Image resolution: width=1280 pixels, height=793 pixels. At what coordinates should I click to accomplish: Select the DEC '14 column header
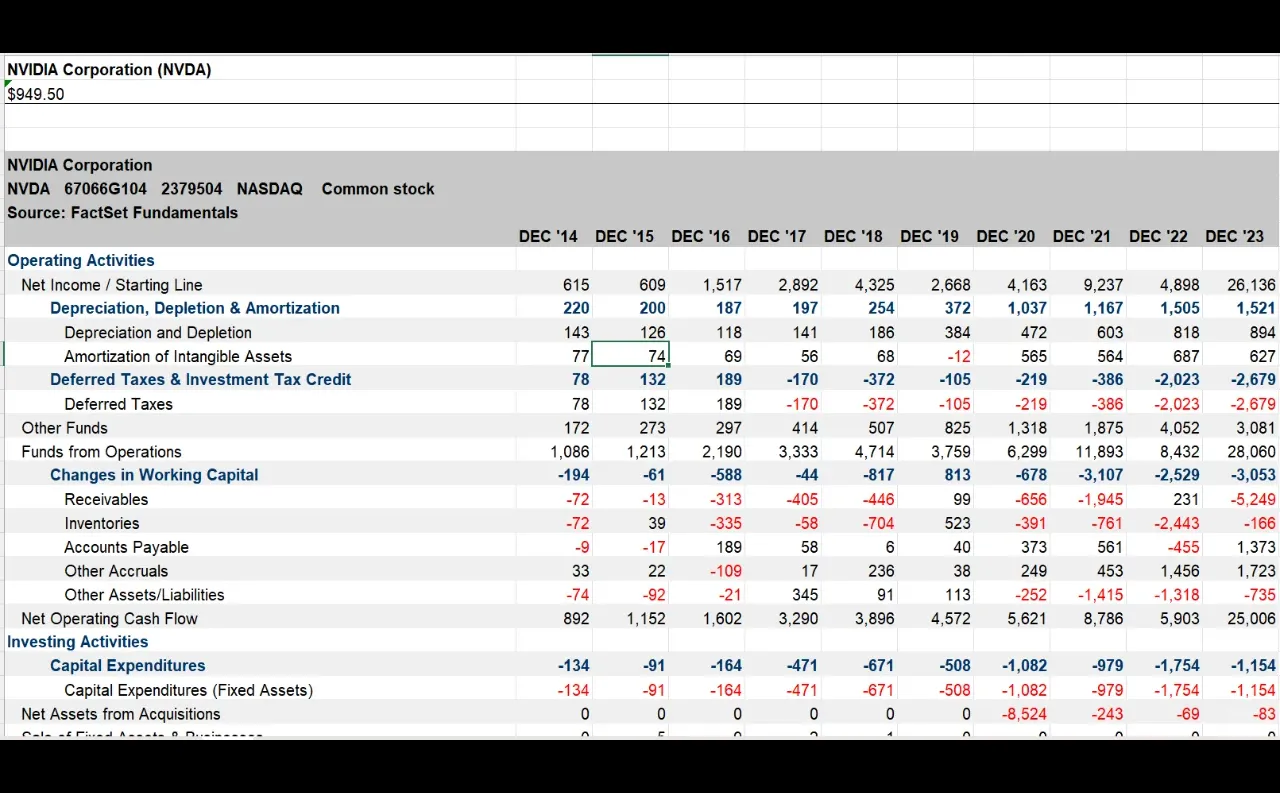548,236
